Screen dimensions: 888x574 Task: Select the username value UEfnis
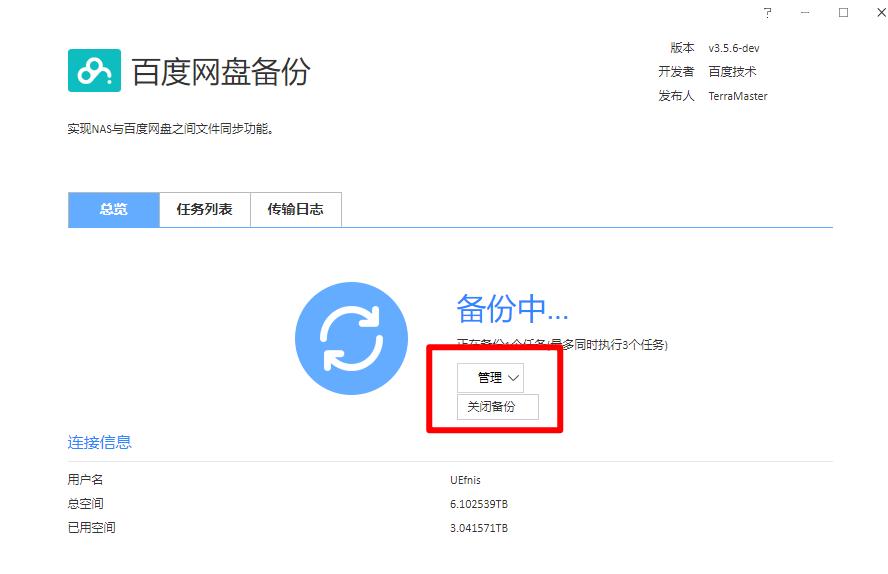(466, 480)
